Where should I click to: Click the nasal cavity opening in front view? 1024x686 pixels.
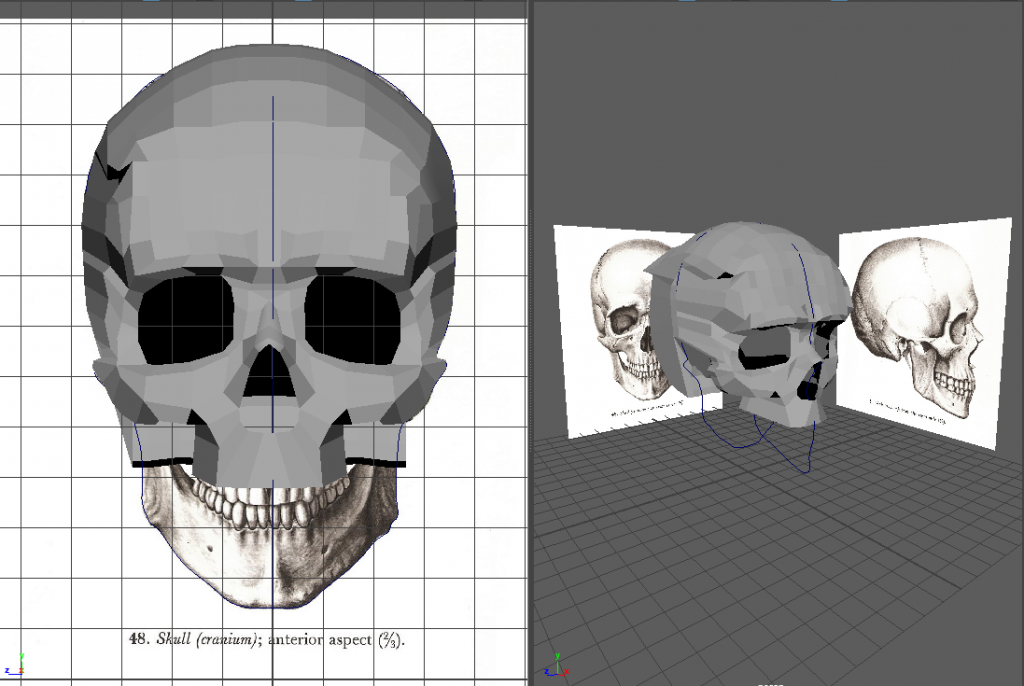[267, 372]
